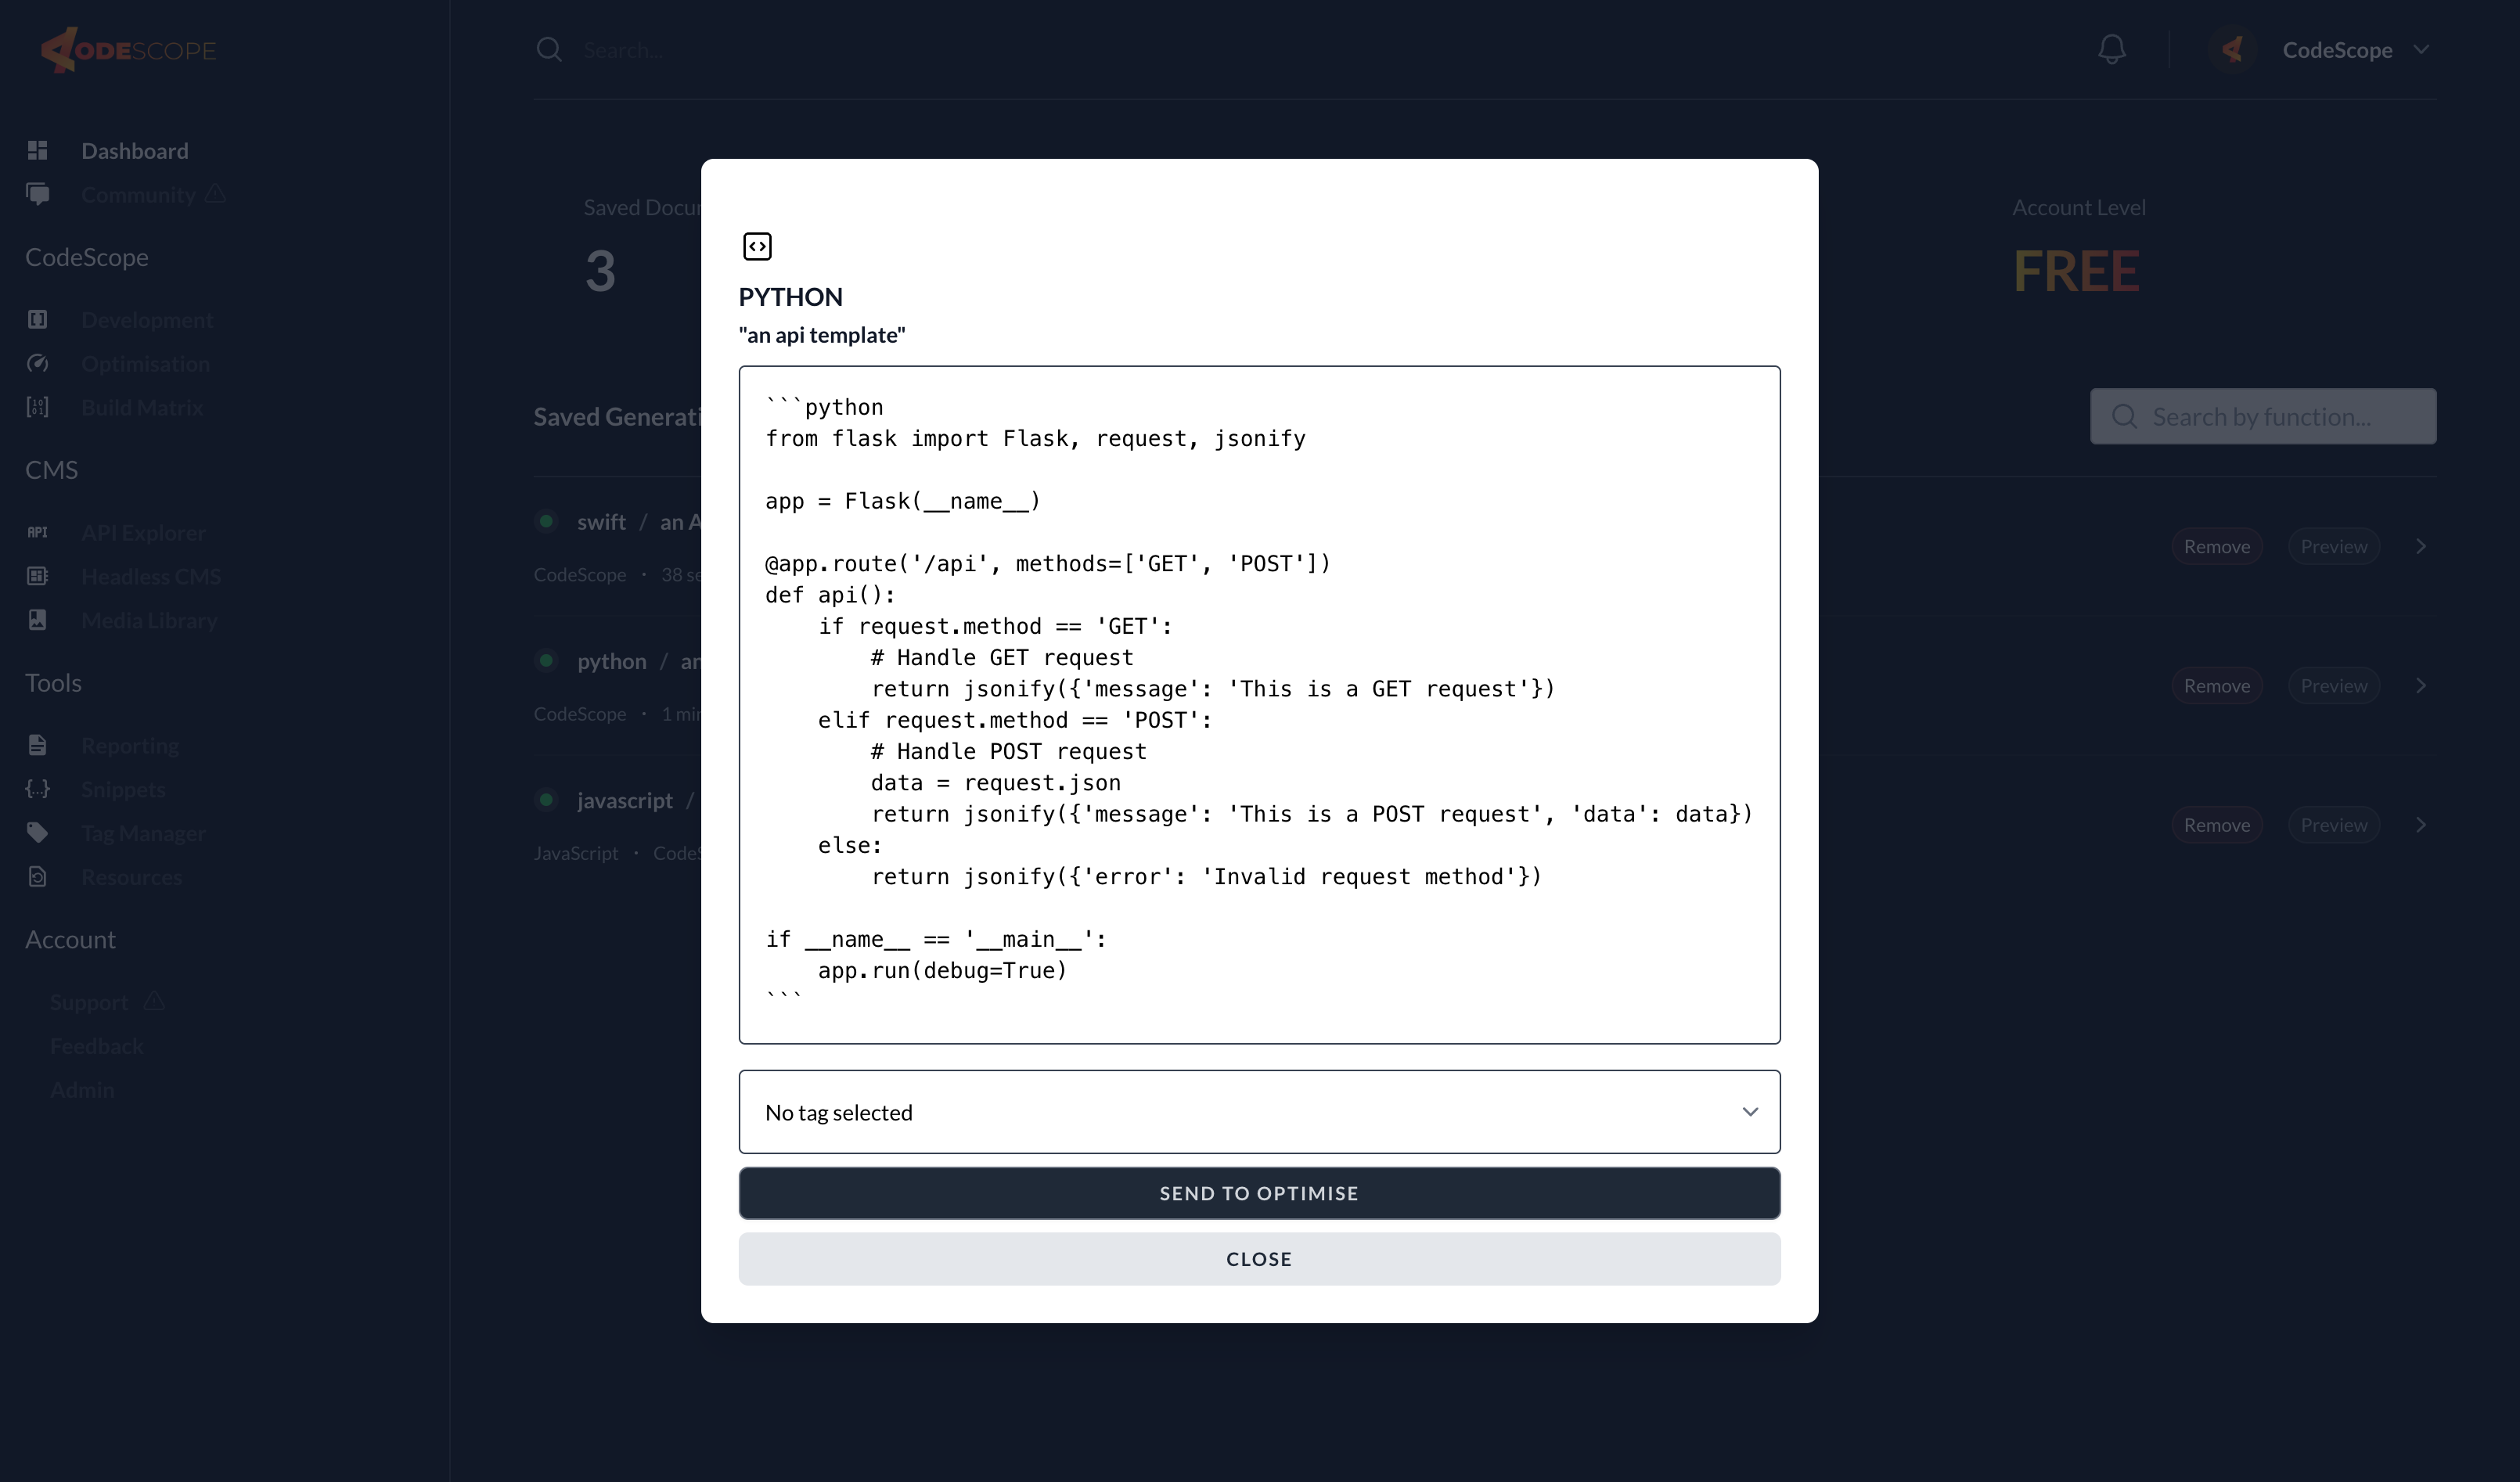Click the Dashboard grid icon
The height and width of the screenshot is (1482, 2520).
(x=38, y=150)
